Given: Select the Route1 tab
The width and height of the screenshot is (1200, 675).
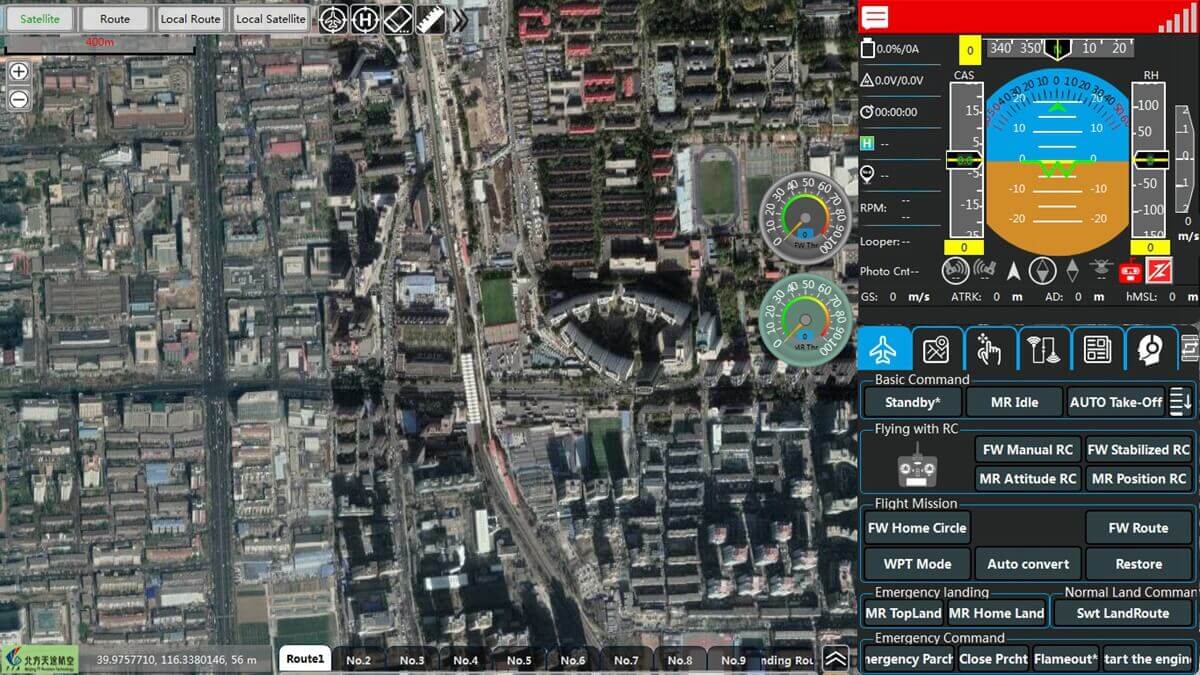Looking at the screenshot, I should pos(305,659).
